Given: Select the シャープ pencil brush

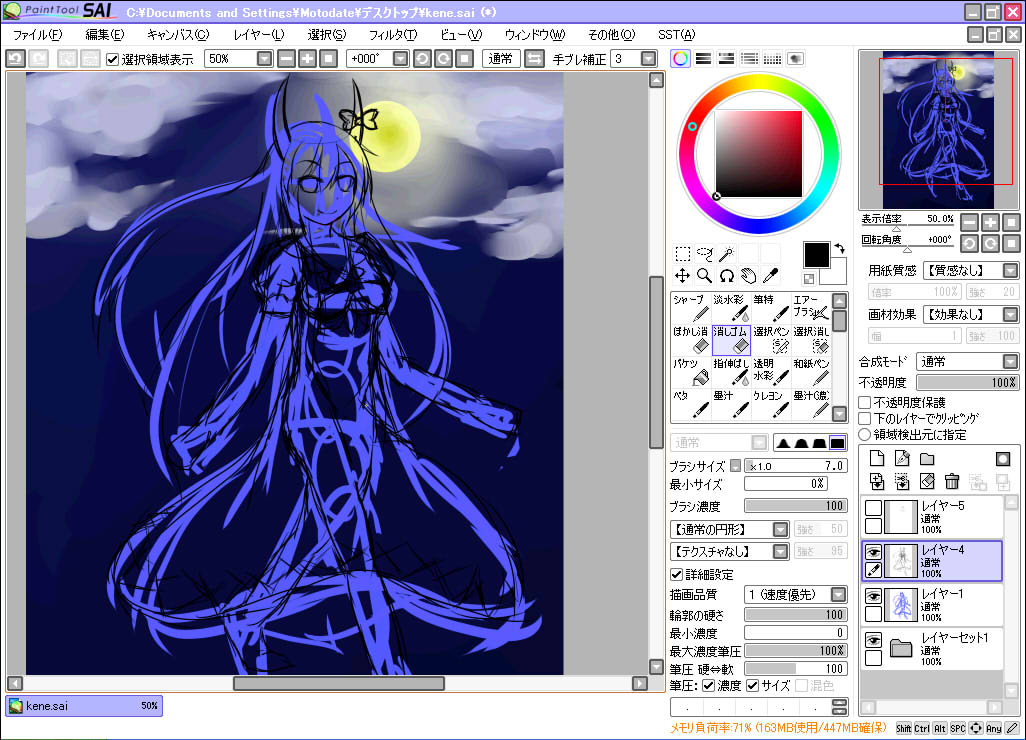Looking at the screenshot, I should coord(691,308).
